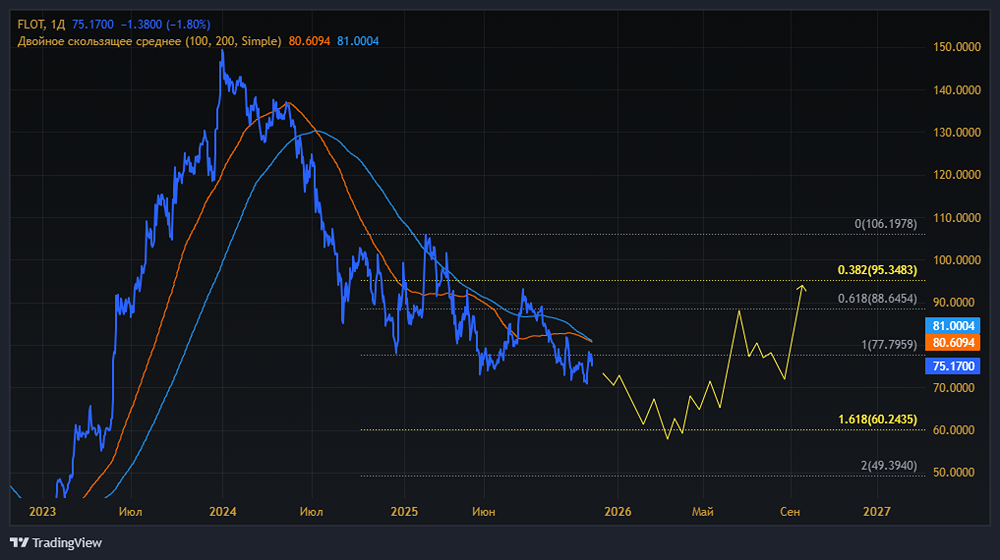
Task: Click the current price value 75.1700
Action: (92, 24)
